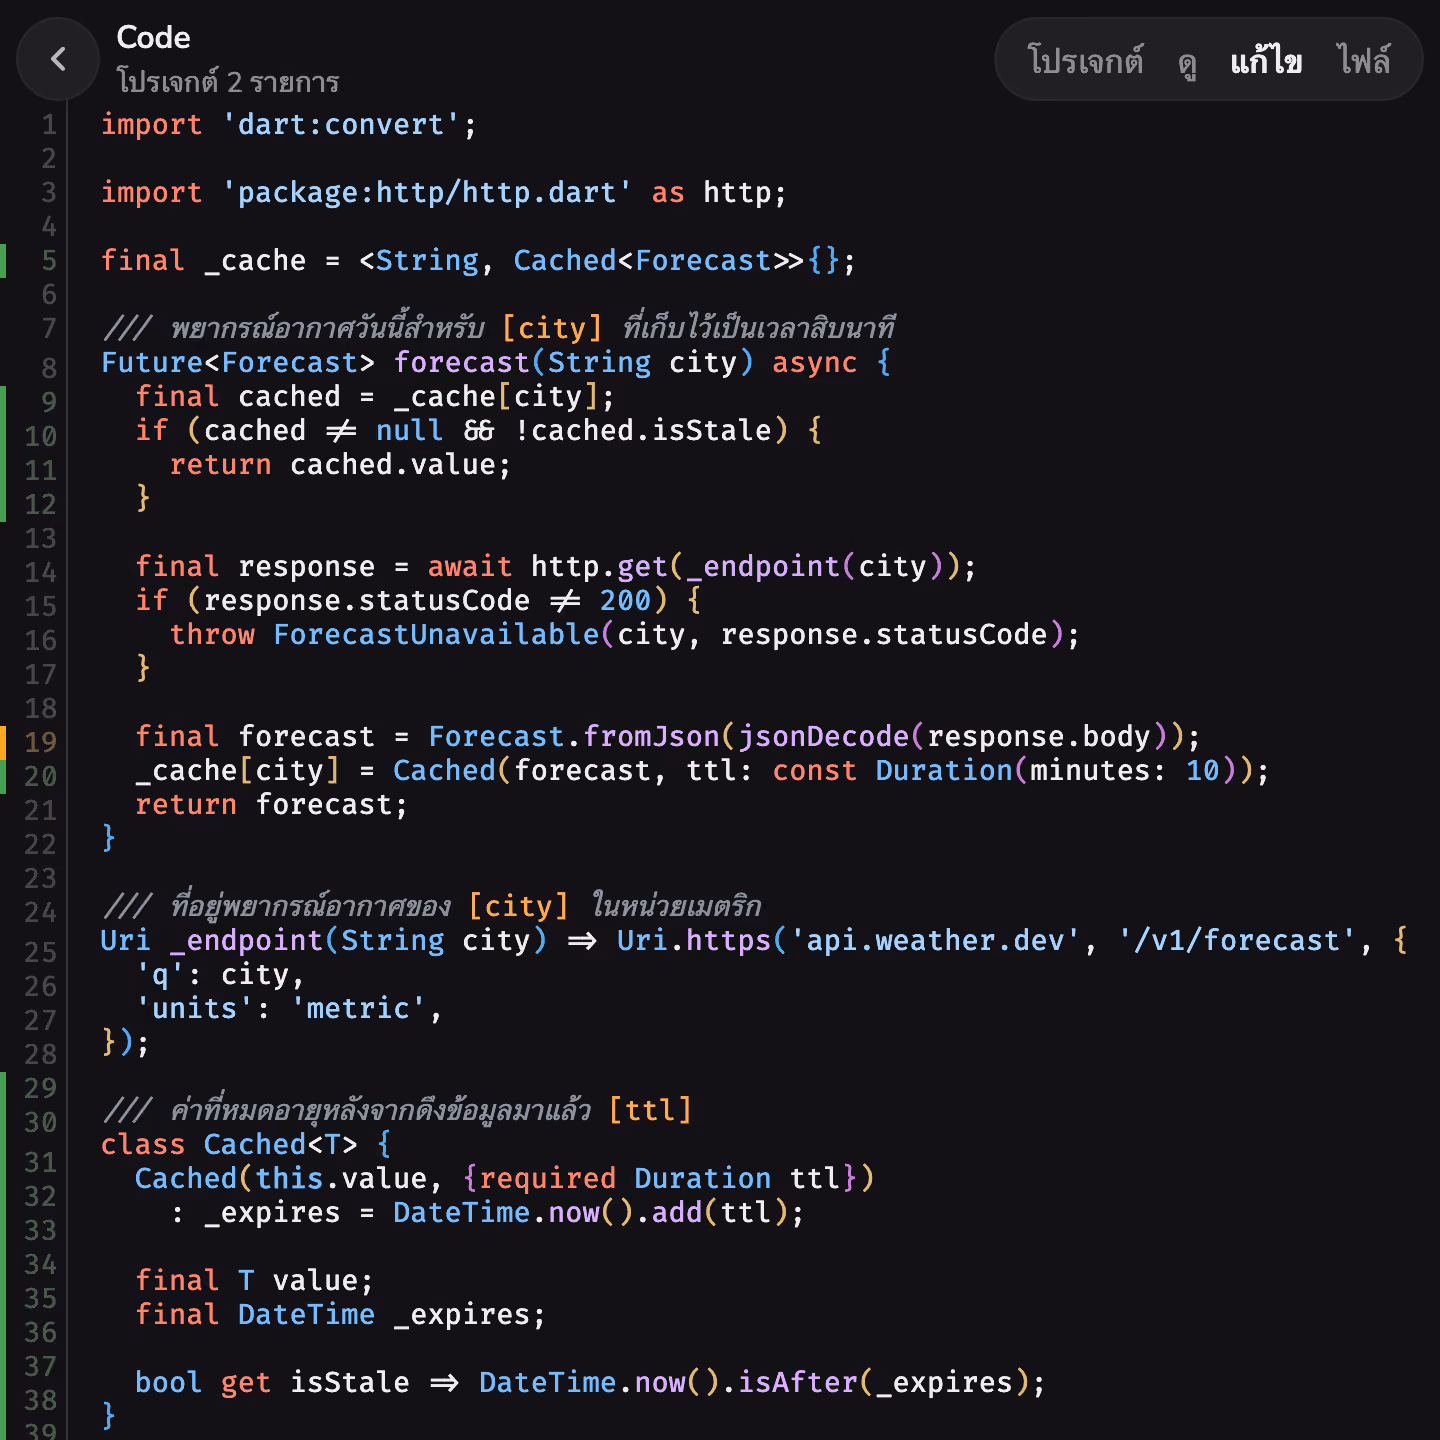This screenshot has width=1440, height=1440.
Task: Switch to the ดู tab
Action: tap(1187, 62)
